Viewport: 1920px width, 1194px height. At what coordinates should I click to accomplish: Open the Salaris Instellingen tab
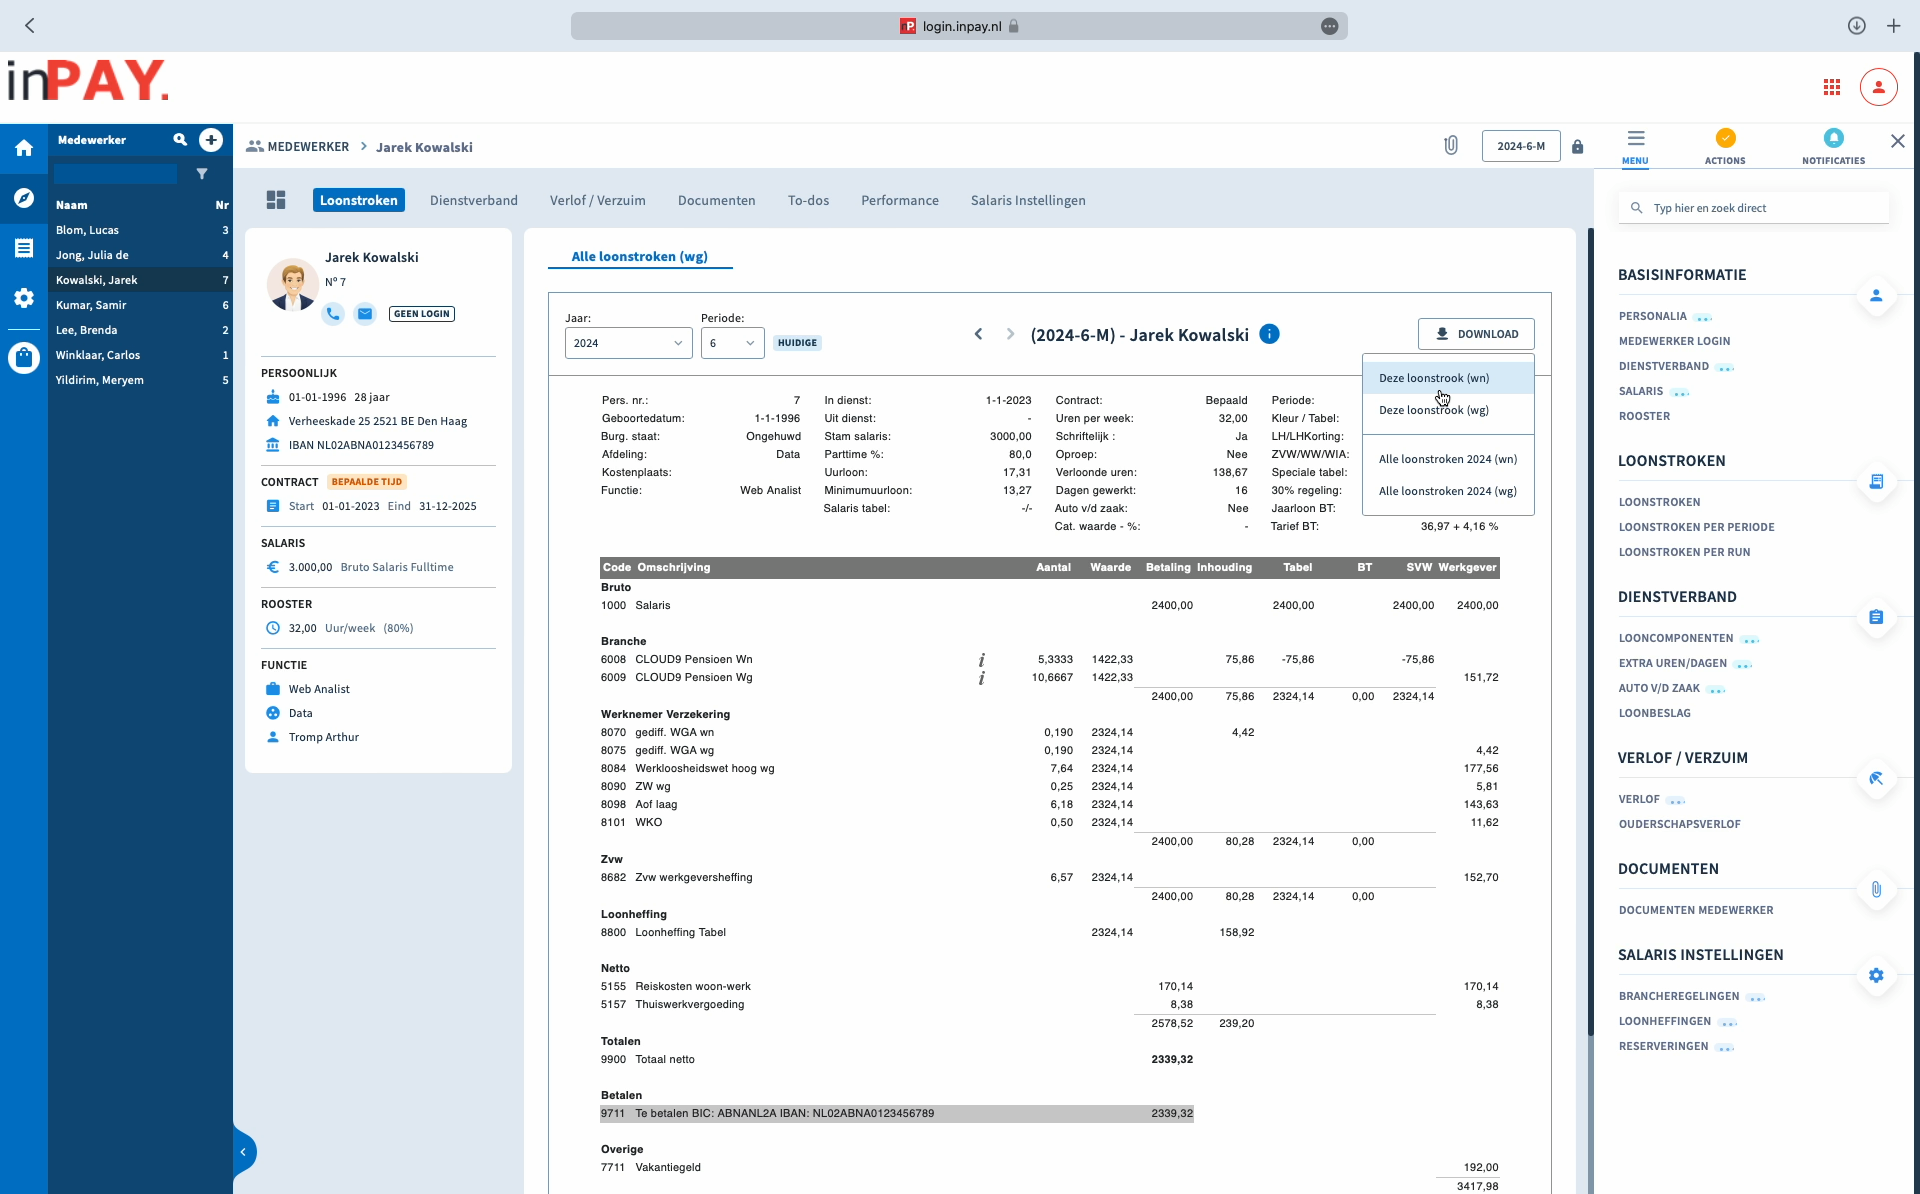1028,200
